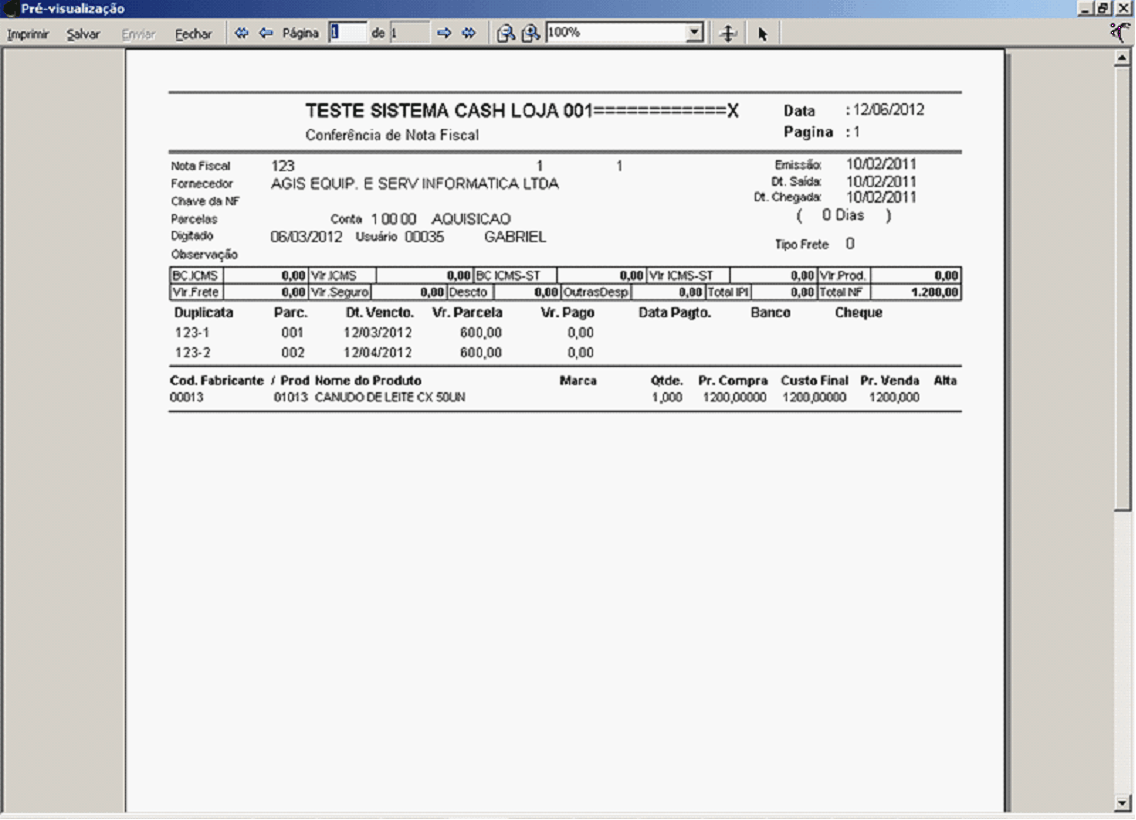The image size is (1136, 820).
Task: Jump to the last page arrow
Action: [x=468, y=33]
